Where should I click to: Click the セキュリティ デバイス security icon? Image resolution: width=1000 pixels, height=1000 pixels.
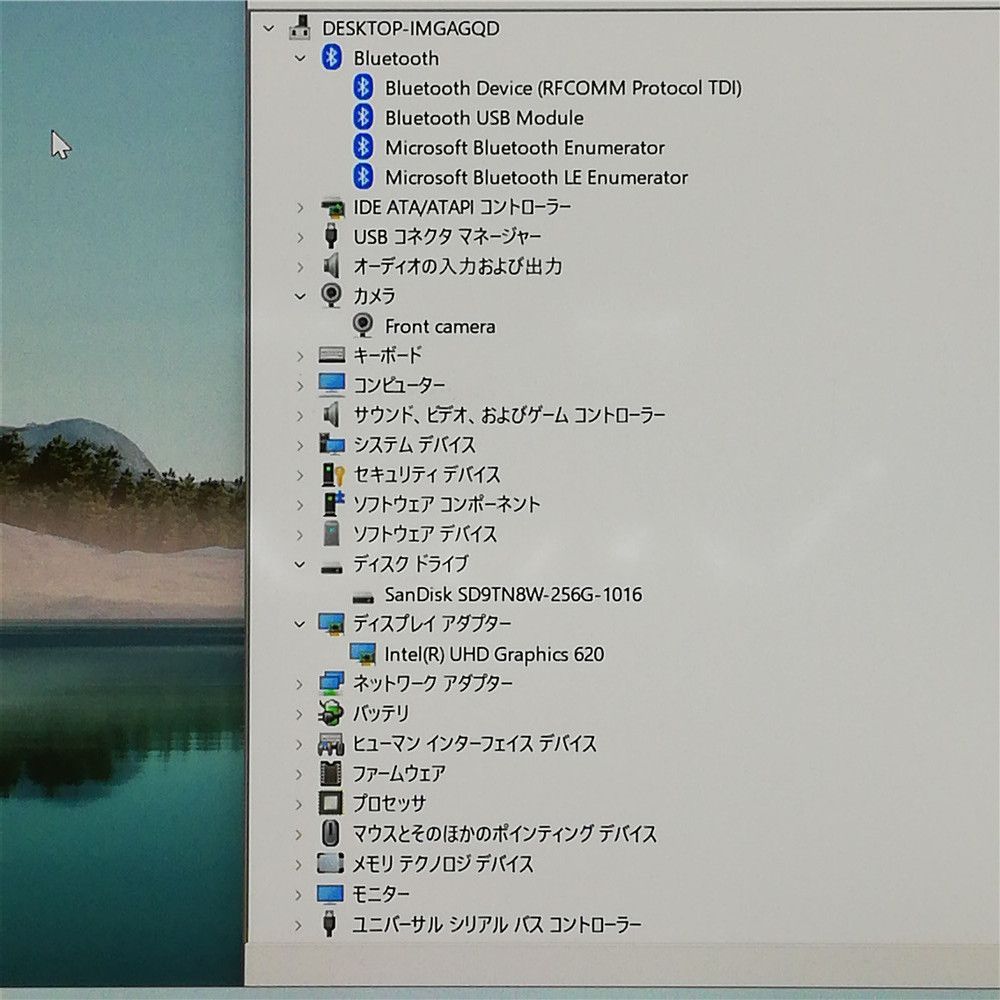[331, 474]
